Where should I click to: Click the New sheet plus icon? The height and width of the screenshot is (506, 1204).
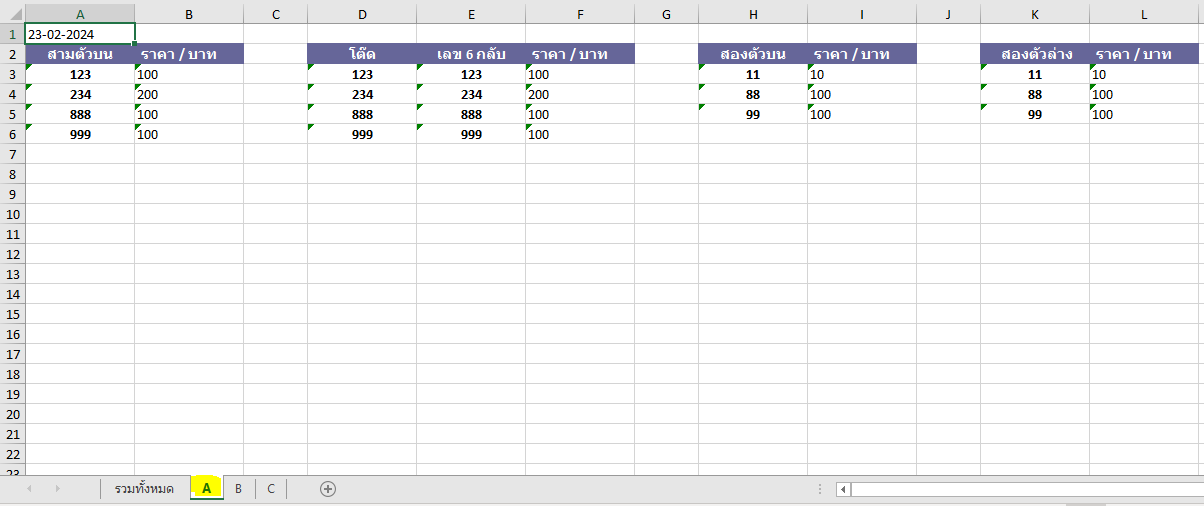point(327,489)
